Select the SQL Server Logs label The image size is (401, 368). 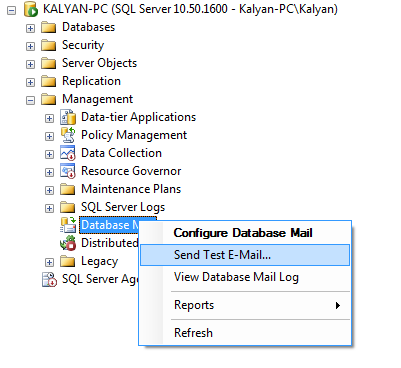pyautogui.click(x=123, y=207)
